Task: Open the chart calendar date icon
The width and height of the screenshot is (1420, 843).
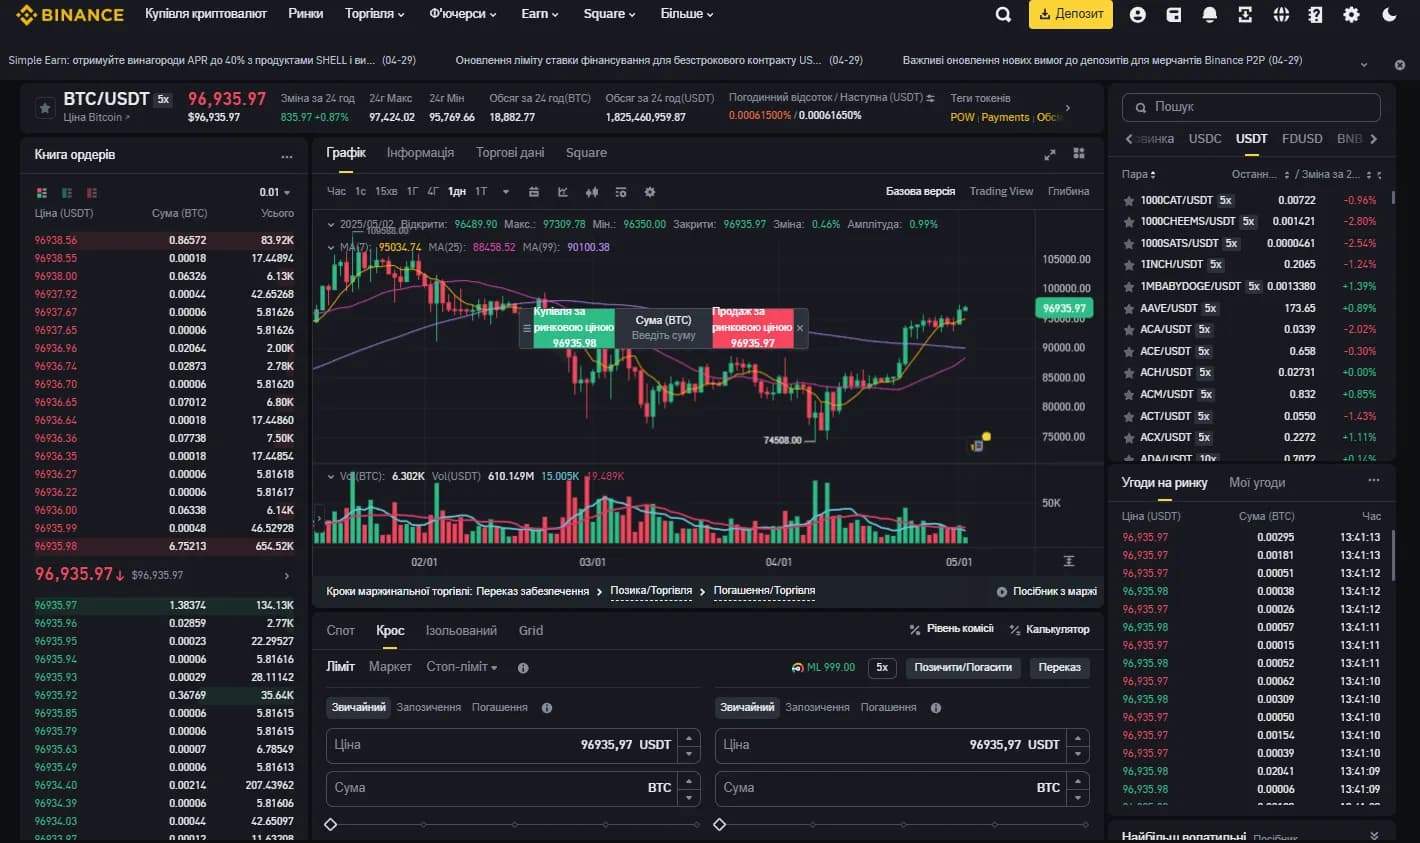Action: pyautogui.click(x=534, y=191)
